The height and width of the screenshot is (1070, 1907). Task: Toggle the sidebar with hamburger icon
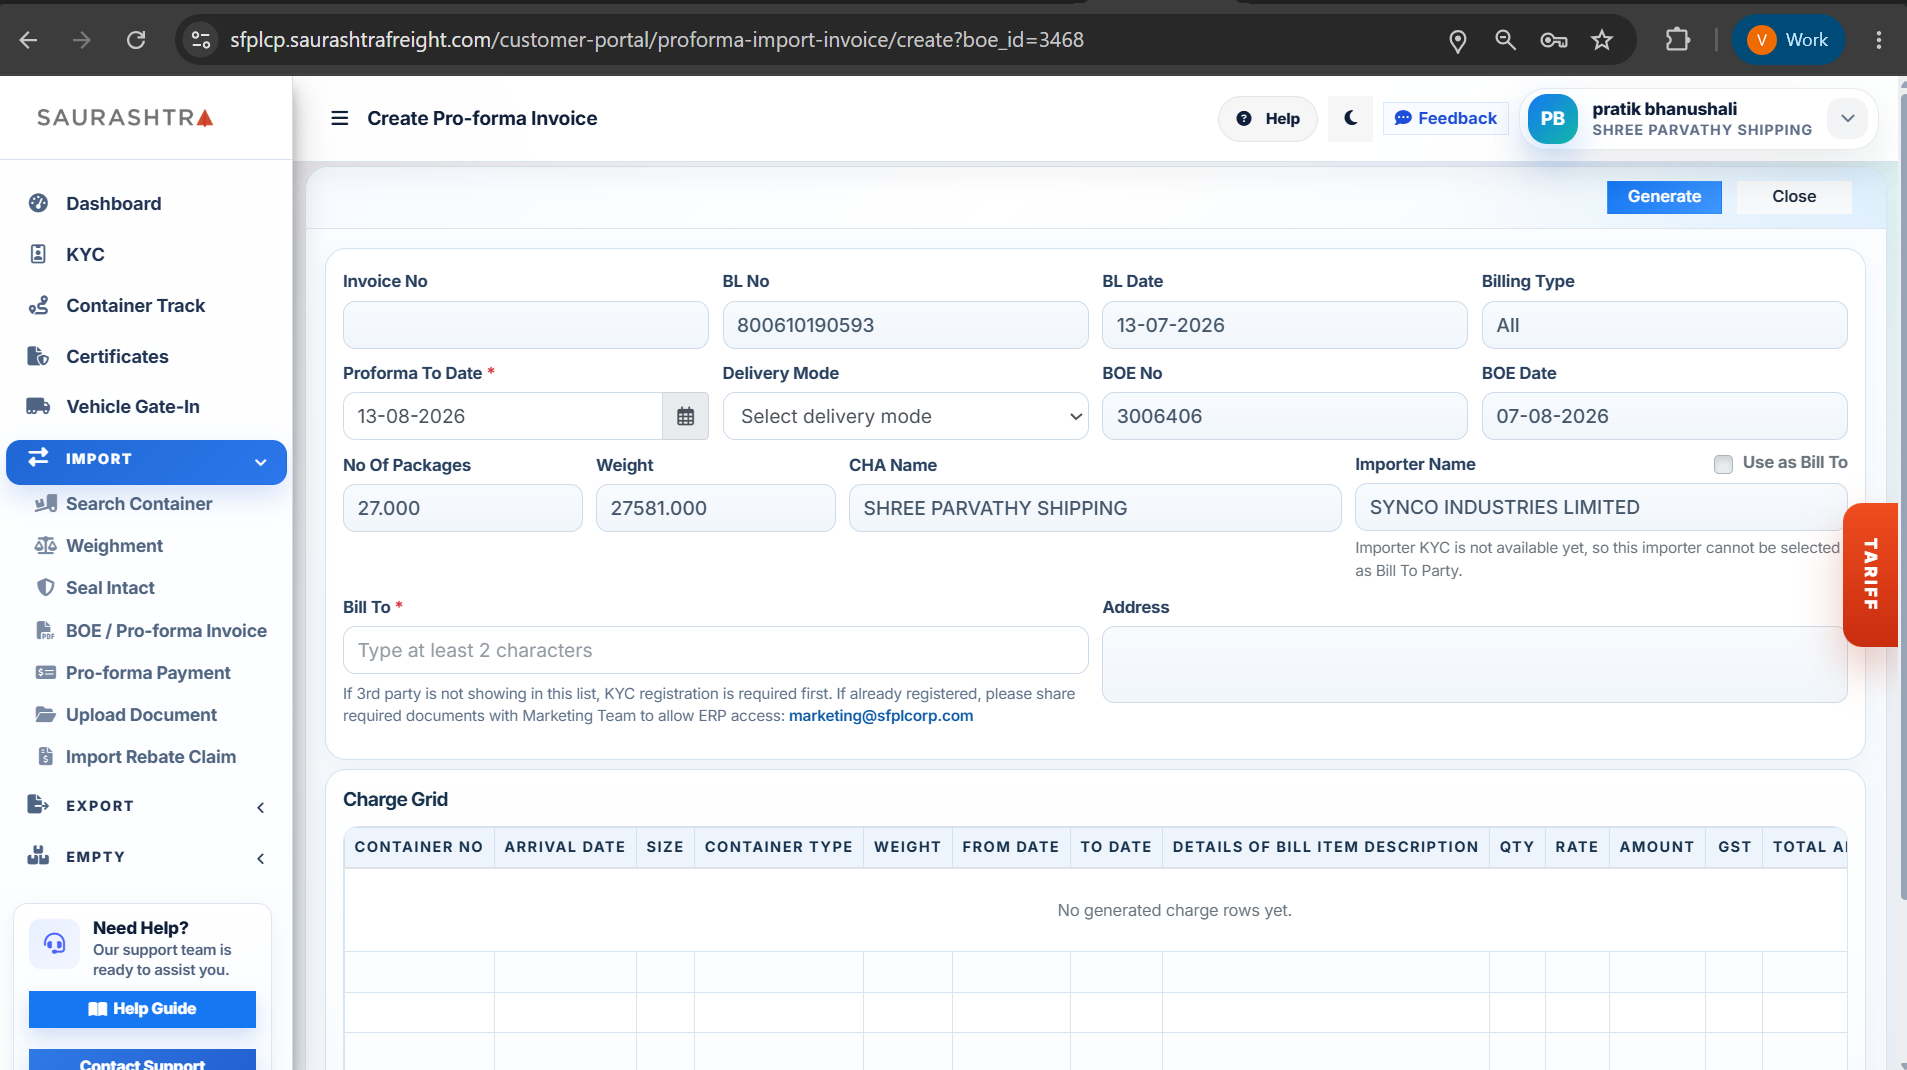340,118
